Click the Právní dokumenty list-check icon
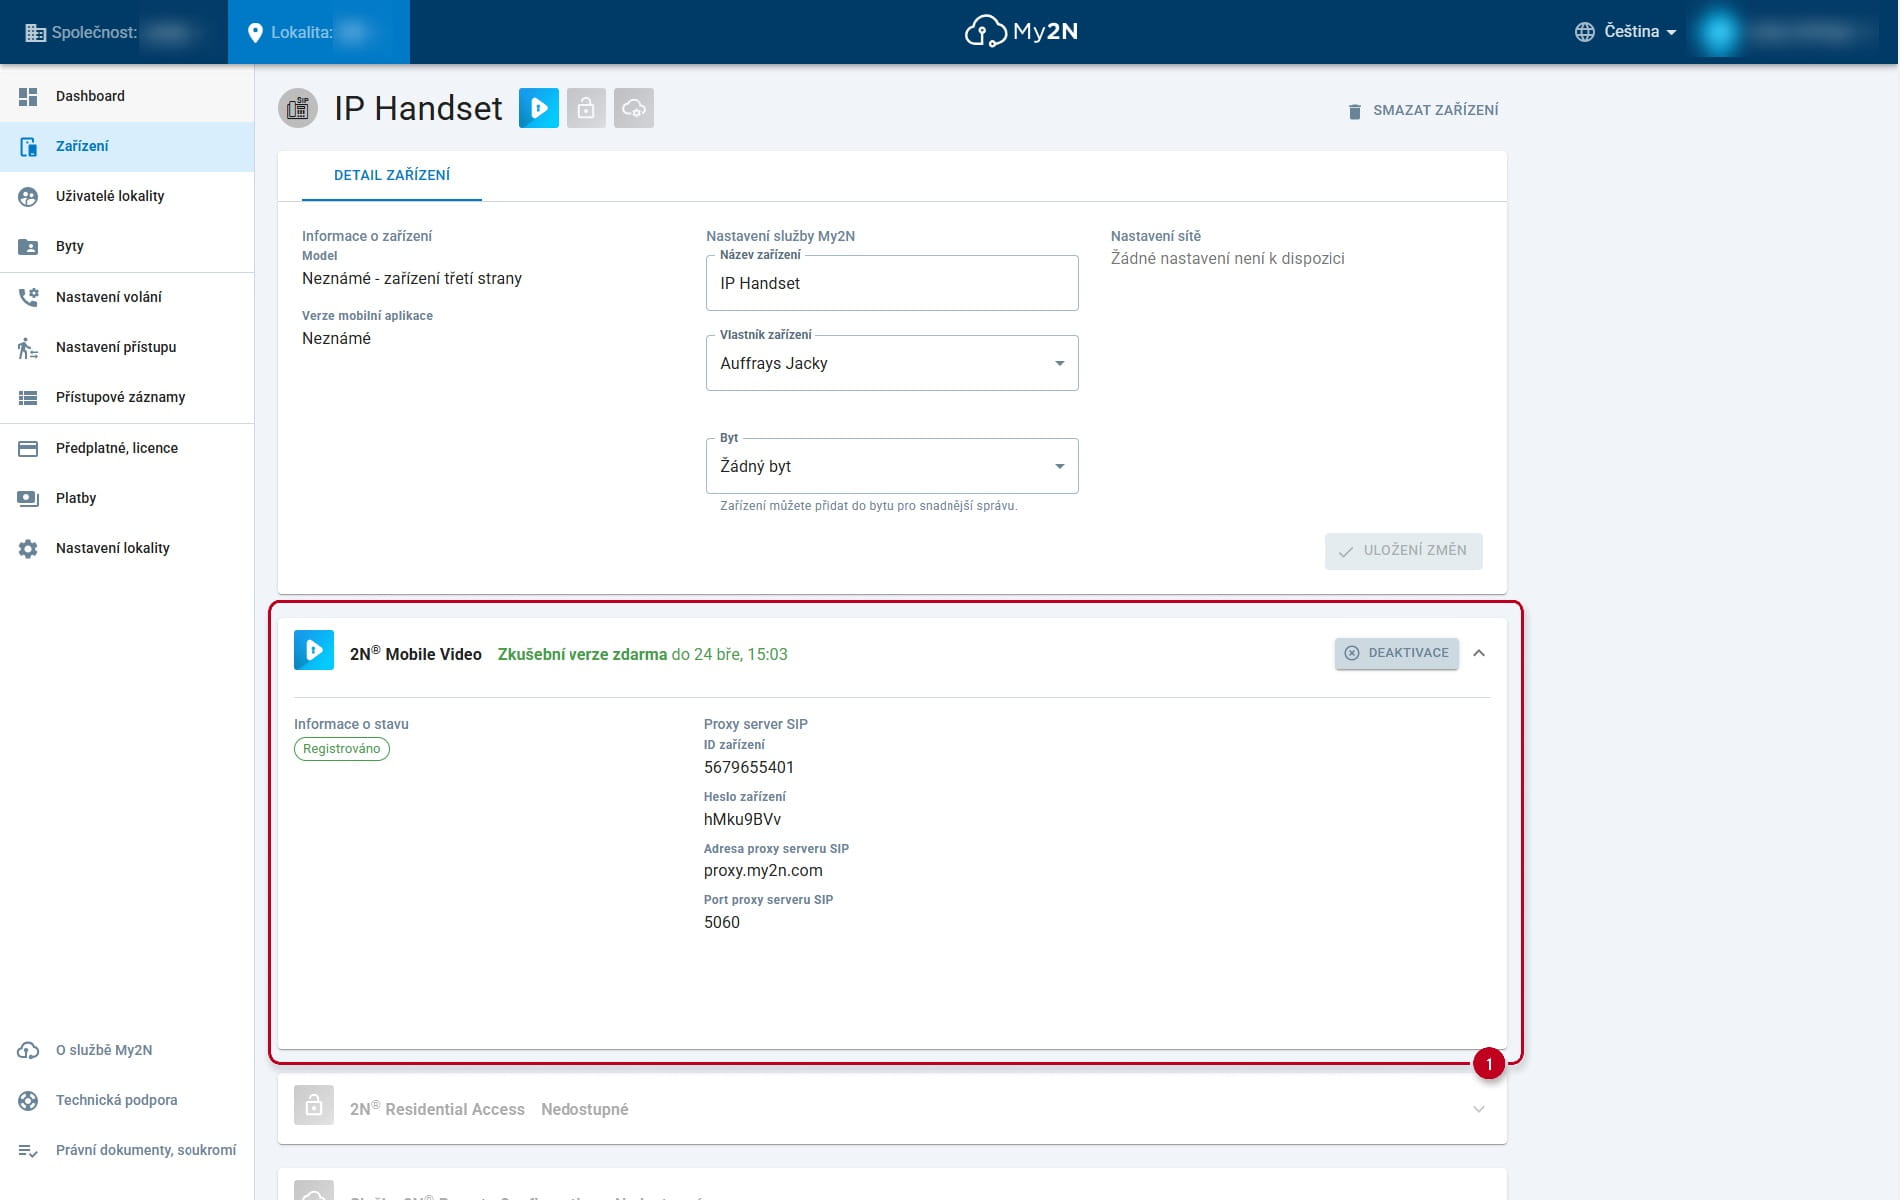 coord(28,1150)
